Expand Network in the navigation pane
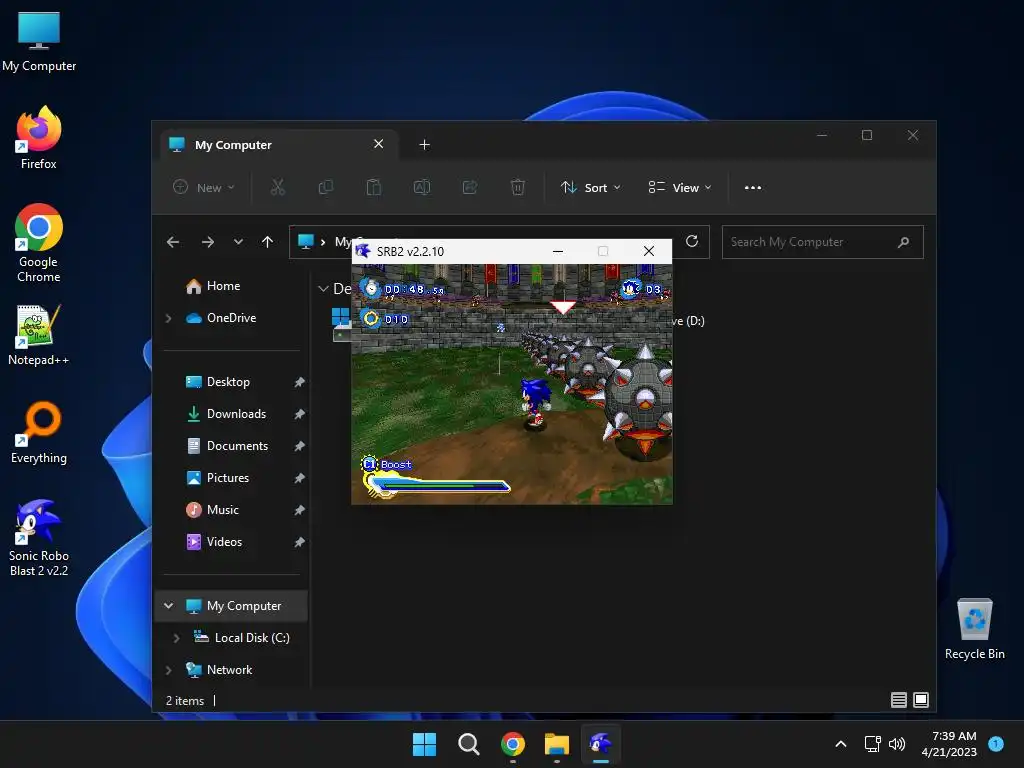1024x768 pixels. [168, 670]
